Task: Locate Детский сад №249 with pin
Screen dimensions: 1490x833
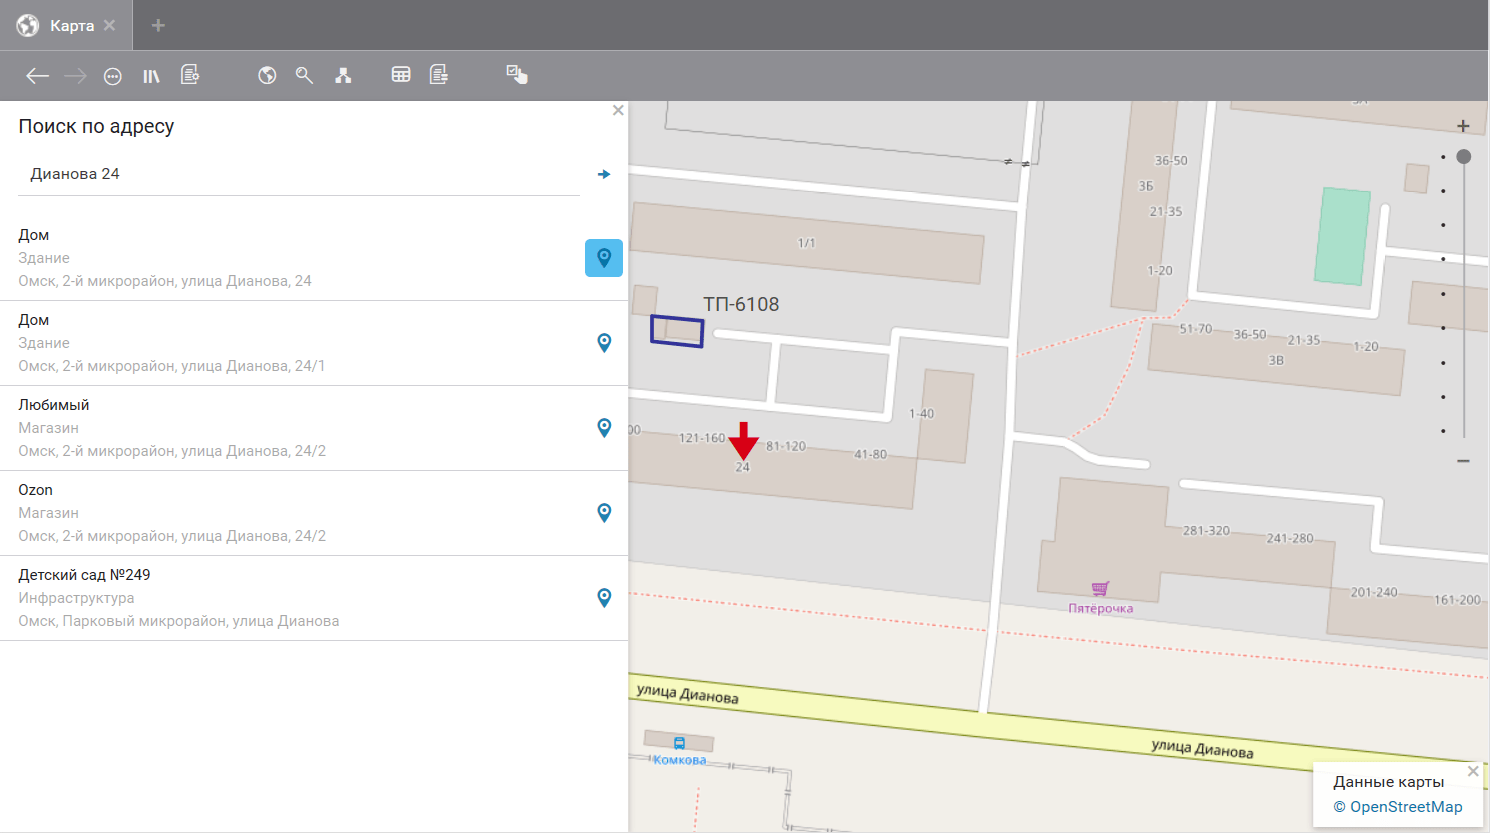Action: [x=604, y=598]
